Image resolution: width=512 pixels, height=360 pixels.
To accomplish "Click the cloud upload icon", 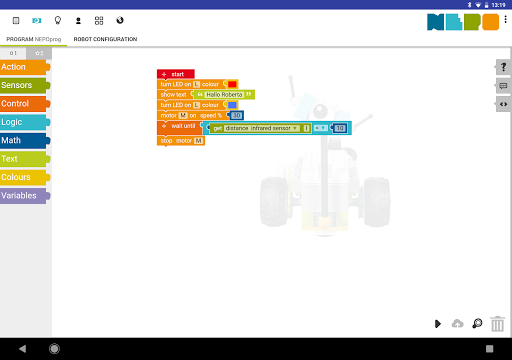I will (457, 323).
